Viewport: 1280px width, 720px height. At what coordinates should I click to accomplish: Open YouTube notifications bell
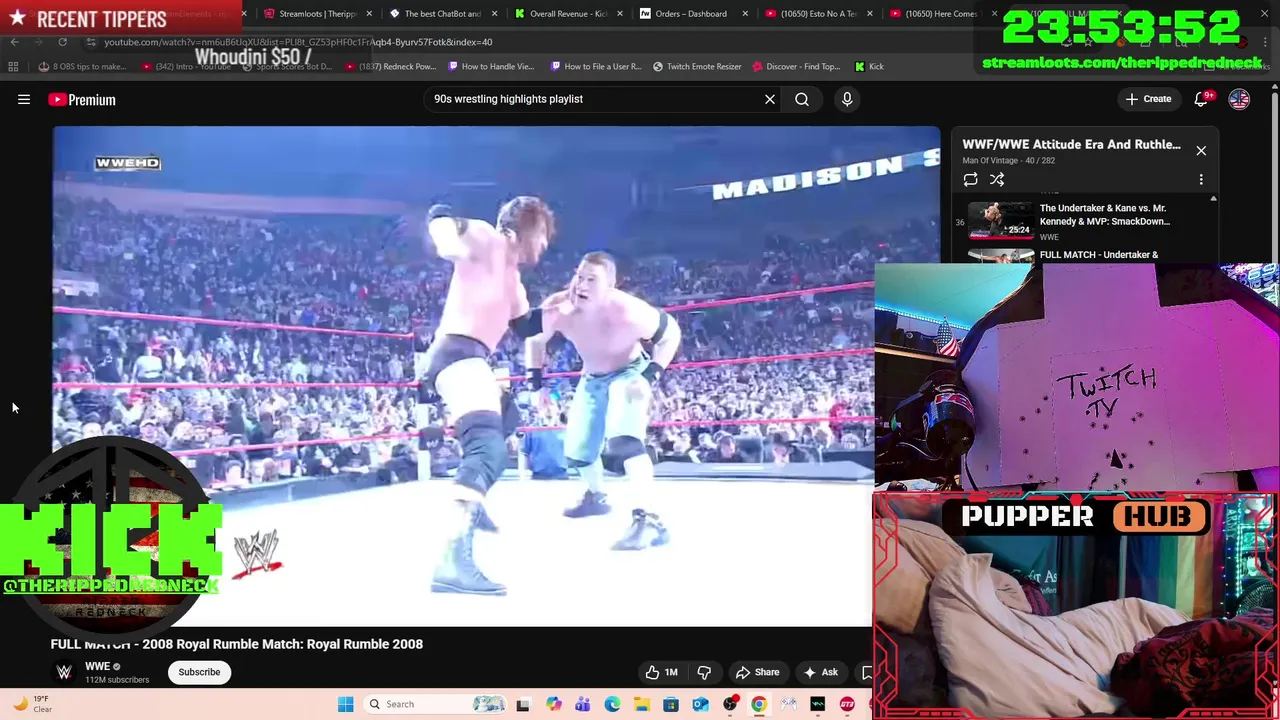[1203, 99]
